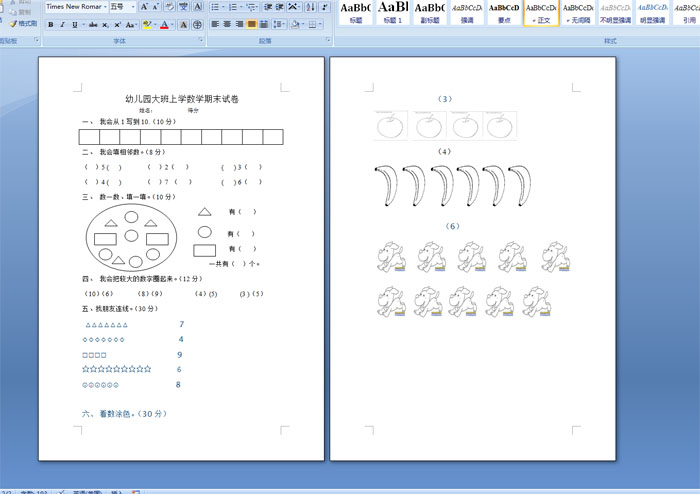Viewport: 700px width, 494px height.
Task: Click Shading paint bucket icon
Action: click(x=295, y=25)
